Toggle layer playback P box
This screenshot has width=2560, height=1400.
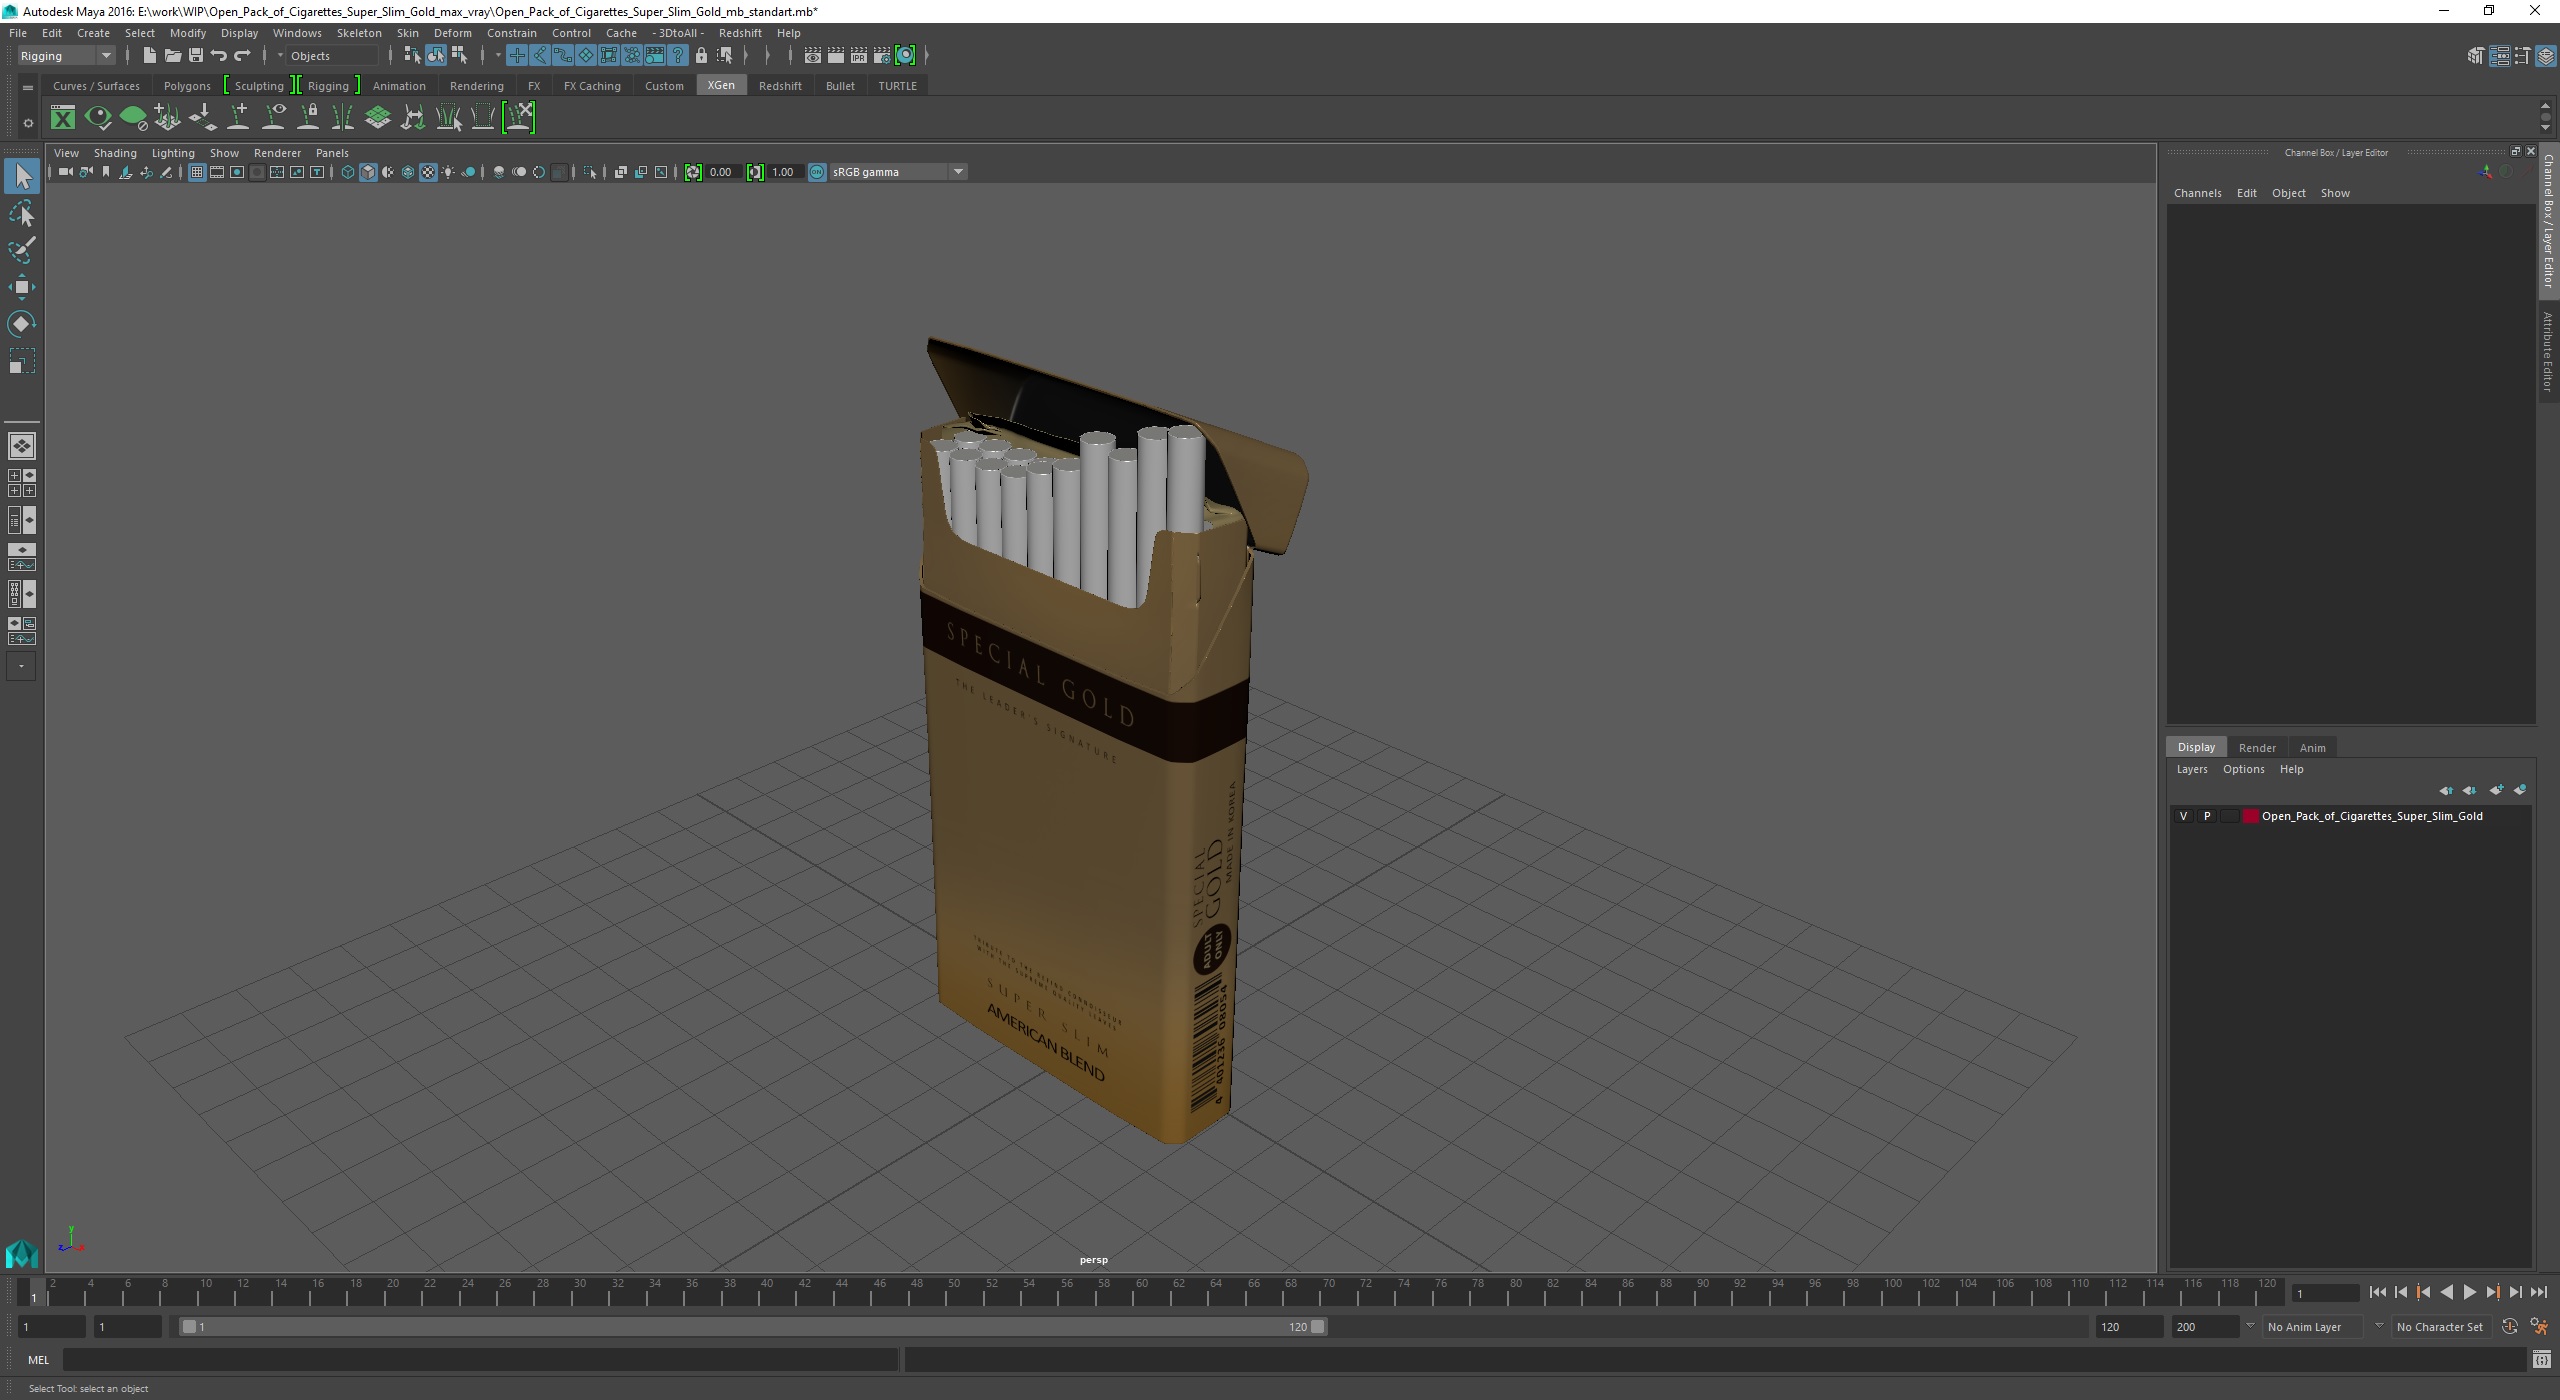click(2207, 816)
